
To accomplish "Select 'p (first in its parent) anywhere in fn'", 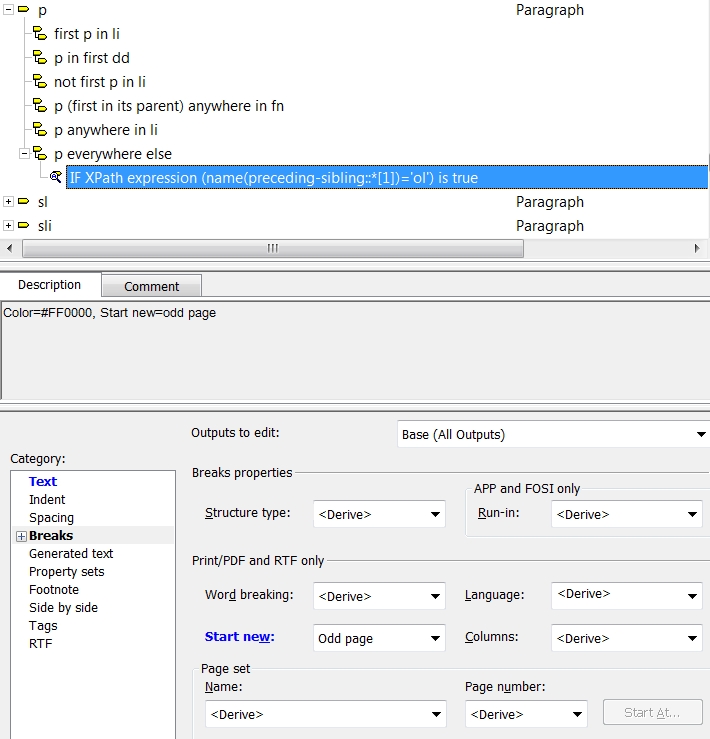I will [x=169, y=106].
